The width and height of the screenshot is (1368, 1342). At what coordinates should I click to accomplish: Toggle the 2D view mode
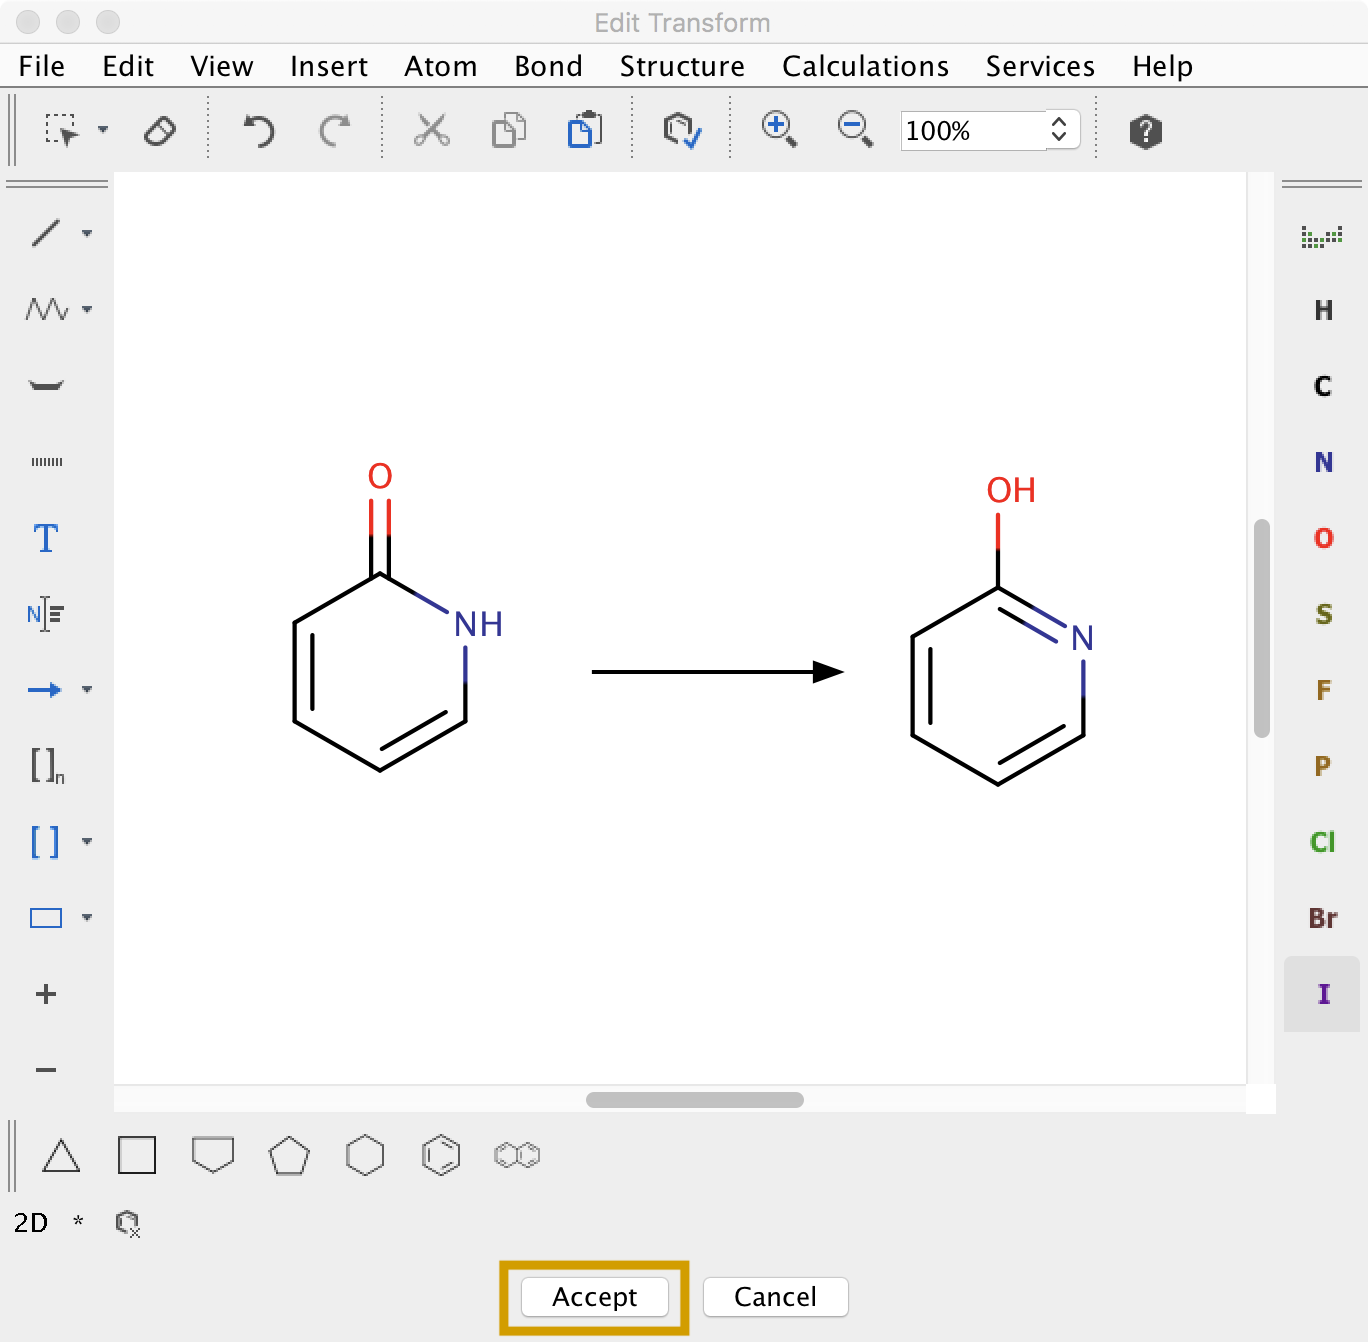pos(31,1223)
